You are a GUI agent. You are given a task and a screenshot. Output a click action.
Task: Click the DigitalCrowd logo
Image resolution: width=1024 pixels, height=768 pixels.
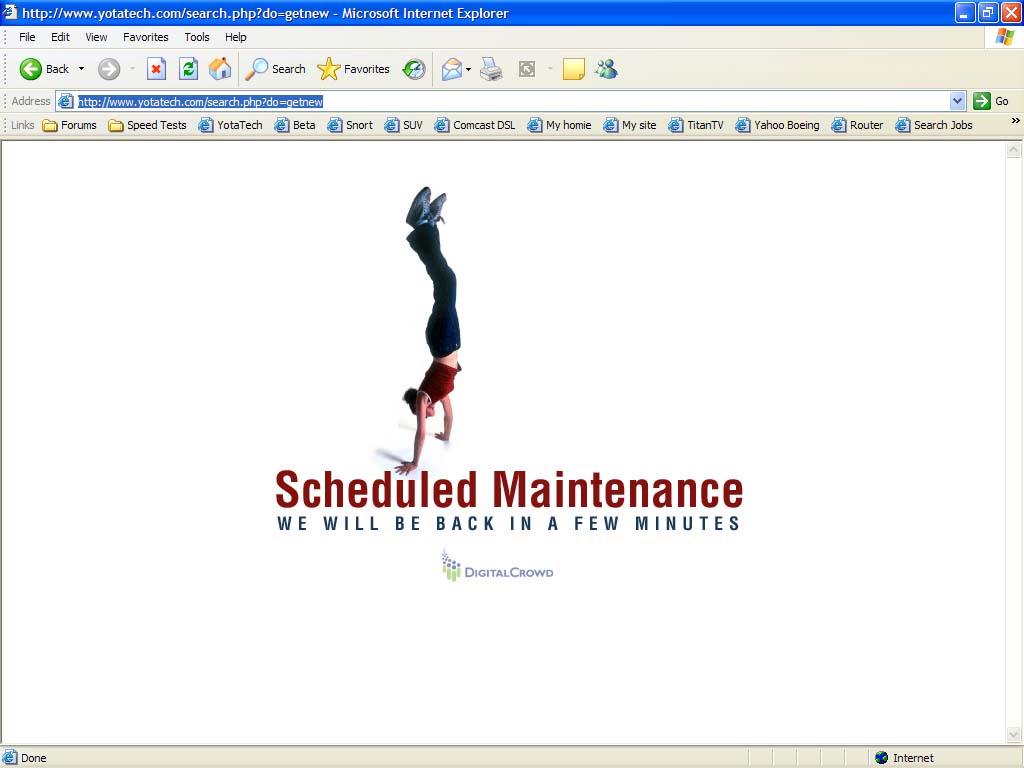498,566
